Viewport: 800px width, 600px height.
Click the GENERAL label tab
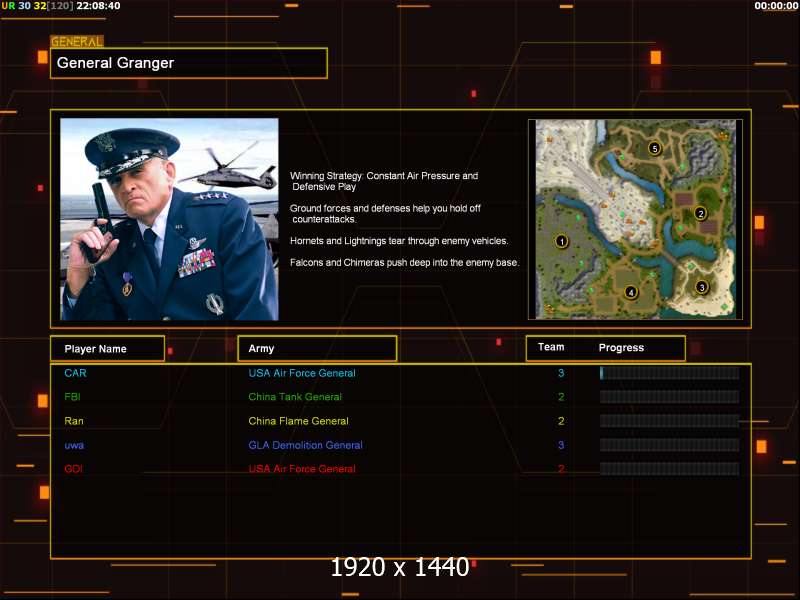pos(77,42)
